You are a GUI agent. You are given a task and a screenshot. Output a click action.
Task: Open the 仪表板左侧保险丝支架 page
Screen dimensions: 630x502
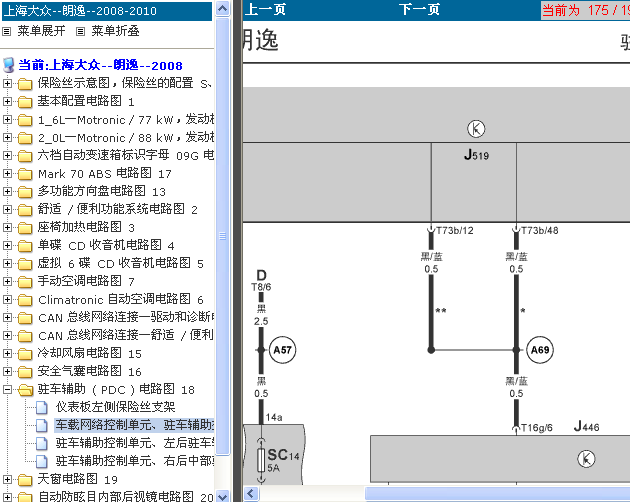coord(116,407)
